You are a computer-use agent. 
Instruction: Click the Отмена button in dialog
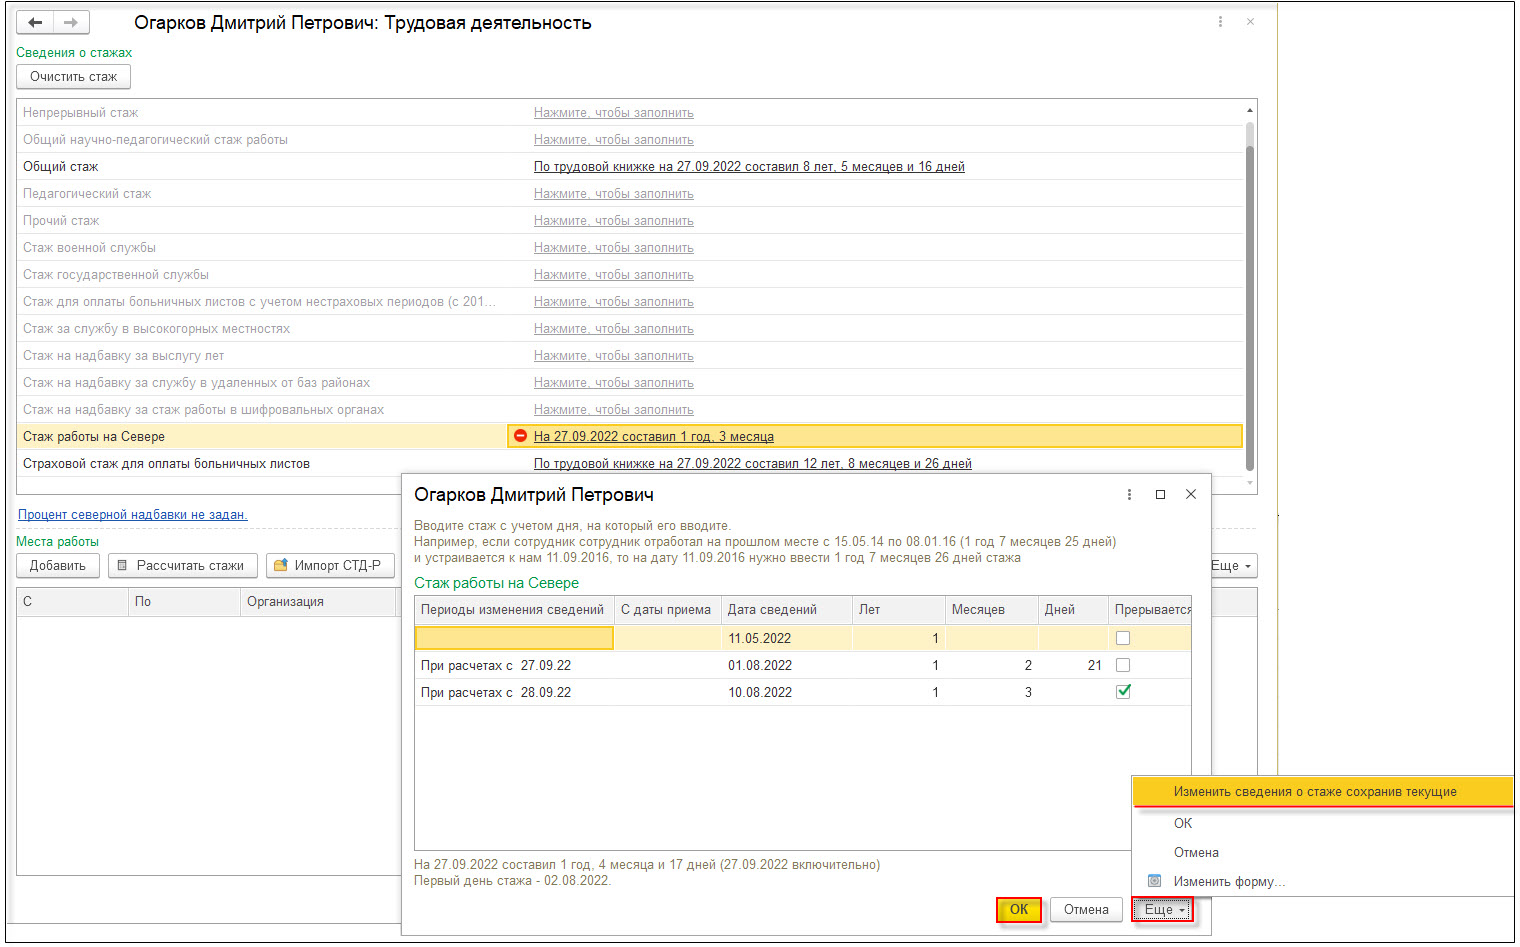(1086, 909)
